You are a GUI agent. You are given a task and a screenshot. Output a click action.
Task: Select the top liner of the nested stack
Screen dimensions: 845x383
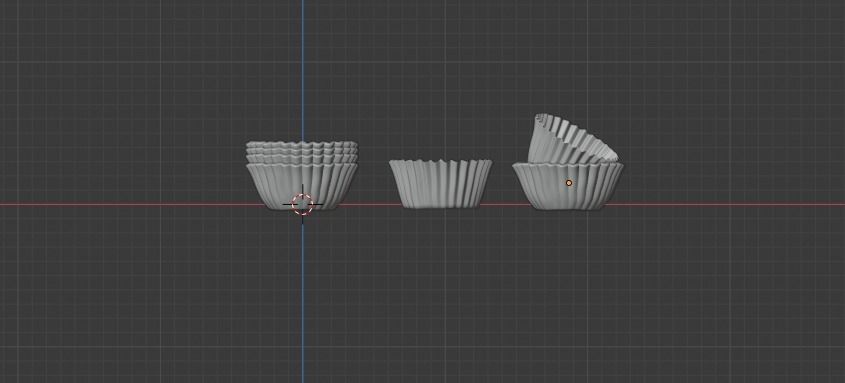click(302, 145)
